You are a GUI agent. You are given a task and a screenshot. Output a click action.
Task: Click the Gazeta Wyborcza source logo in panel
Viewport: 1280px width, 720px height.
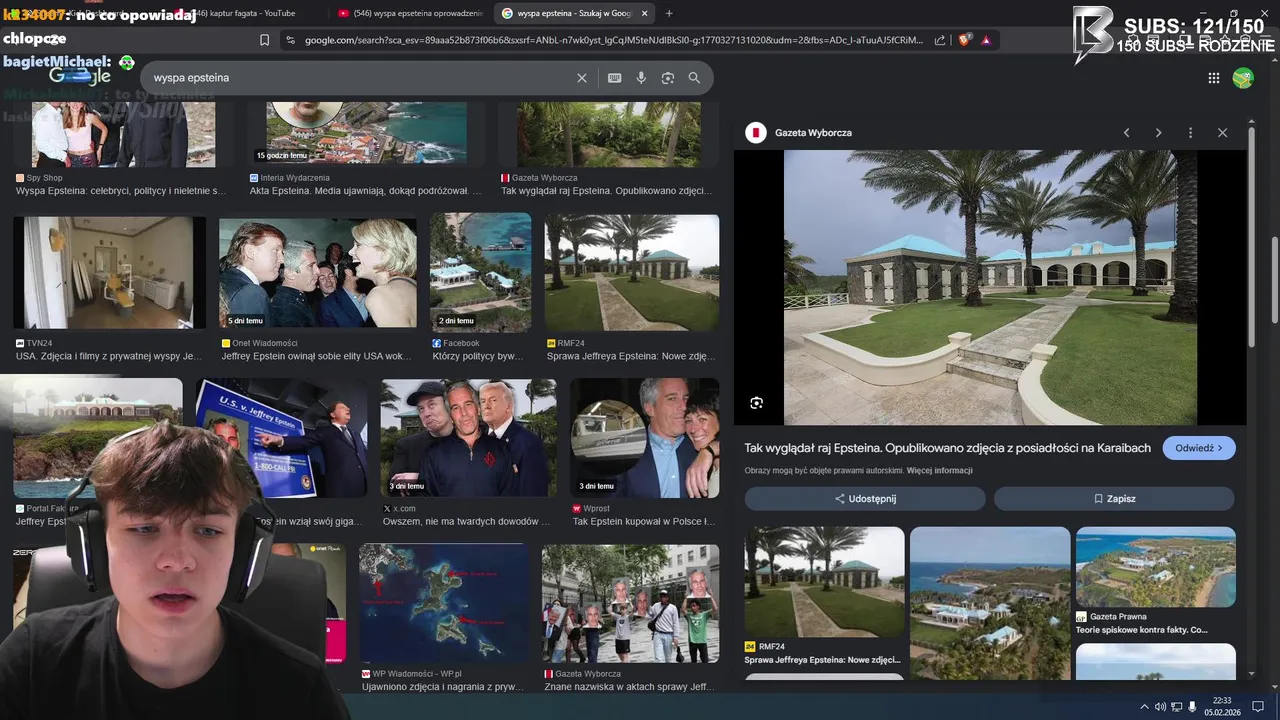point(756,133)
